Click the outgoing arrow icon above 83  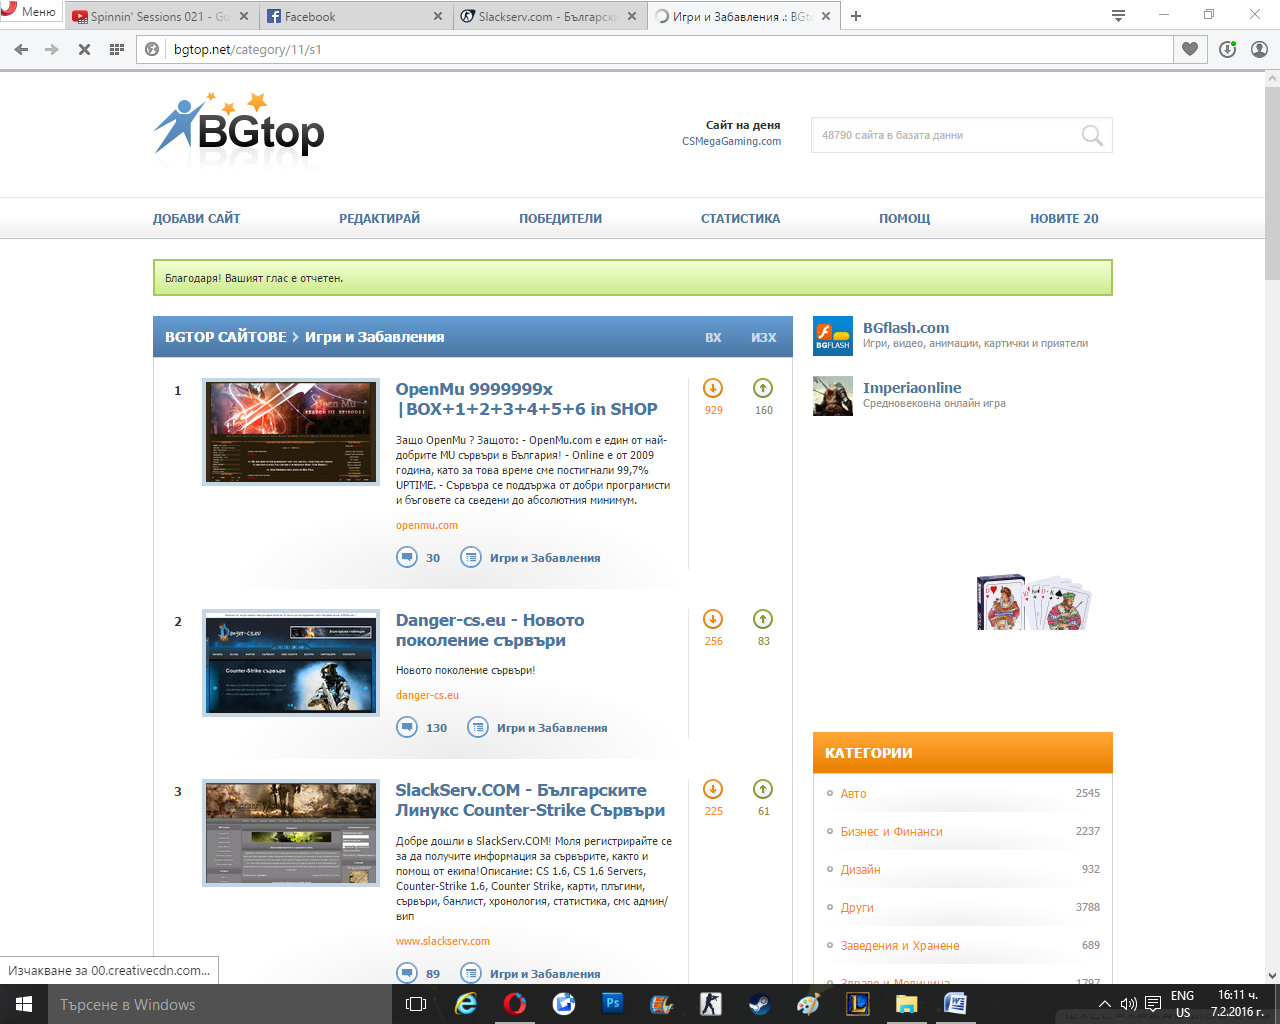[x=763, y=619]
